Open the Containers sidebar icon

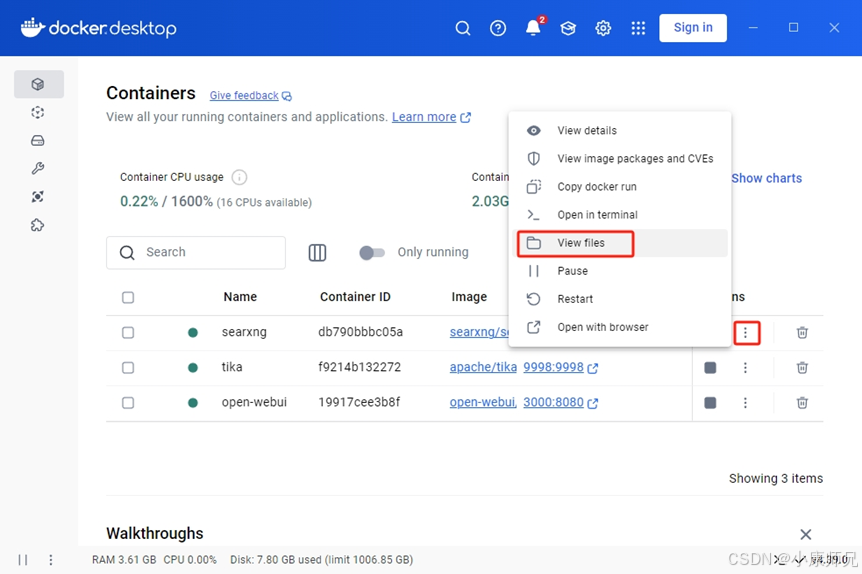38,84
